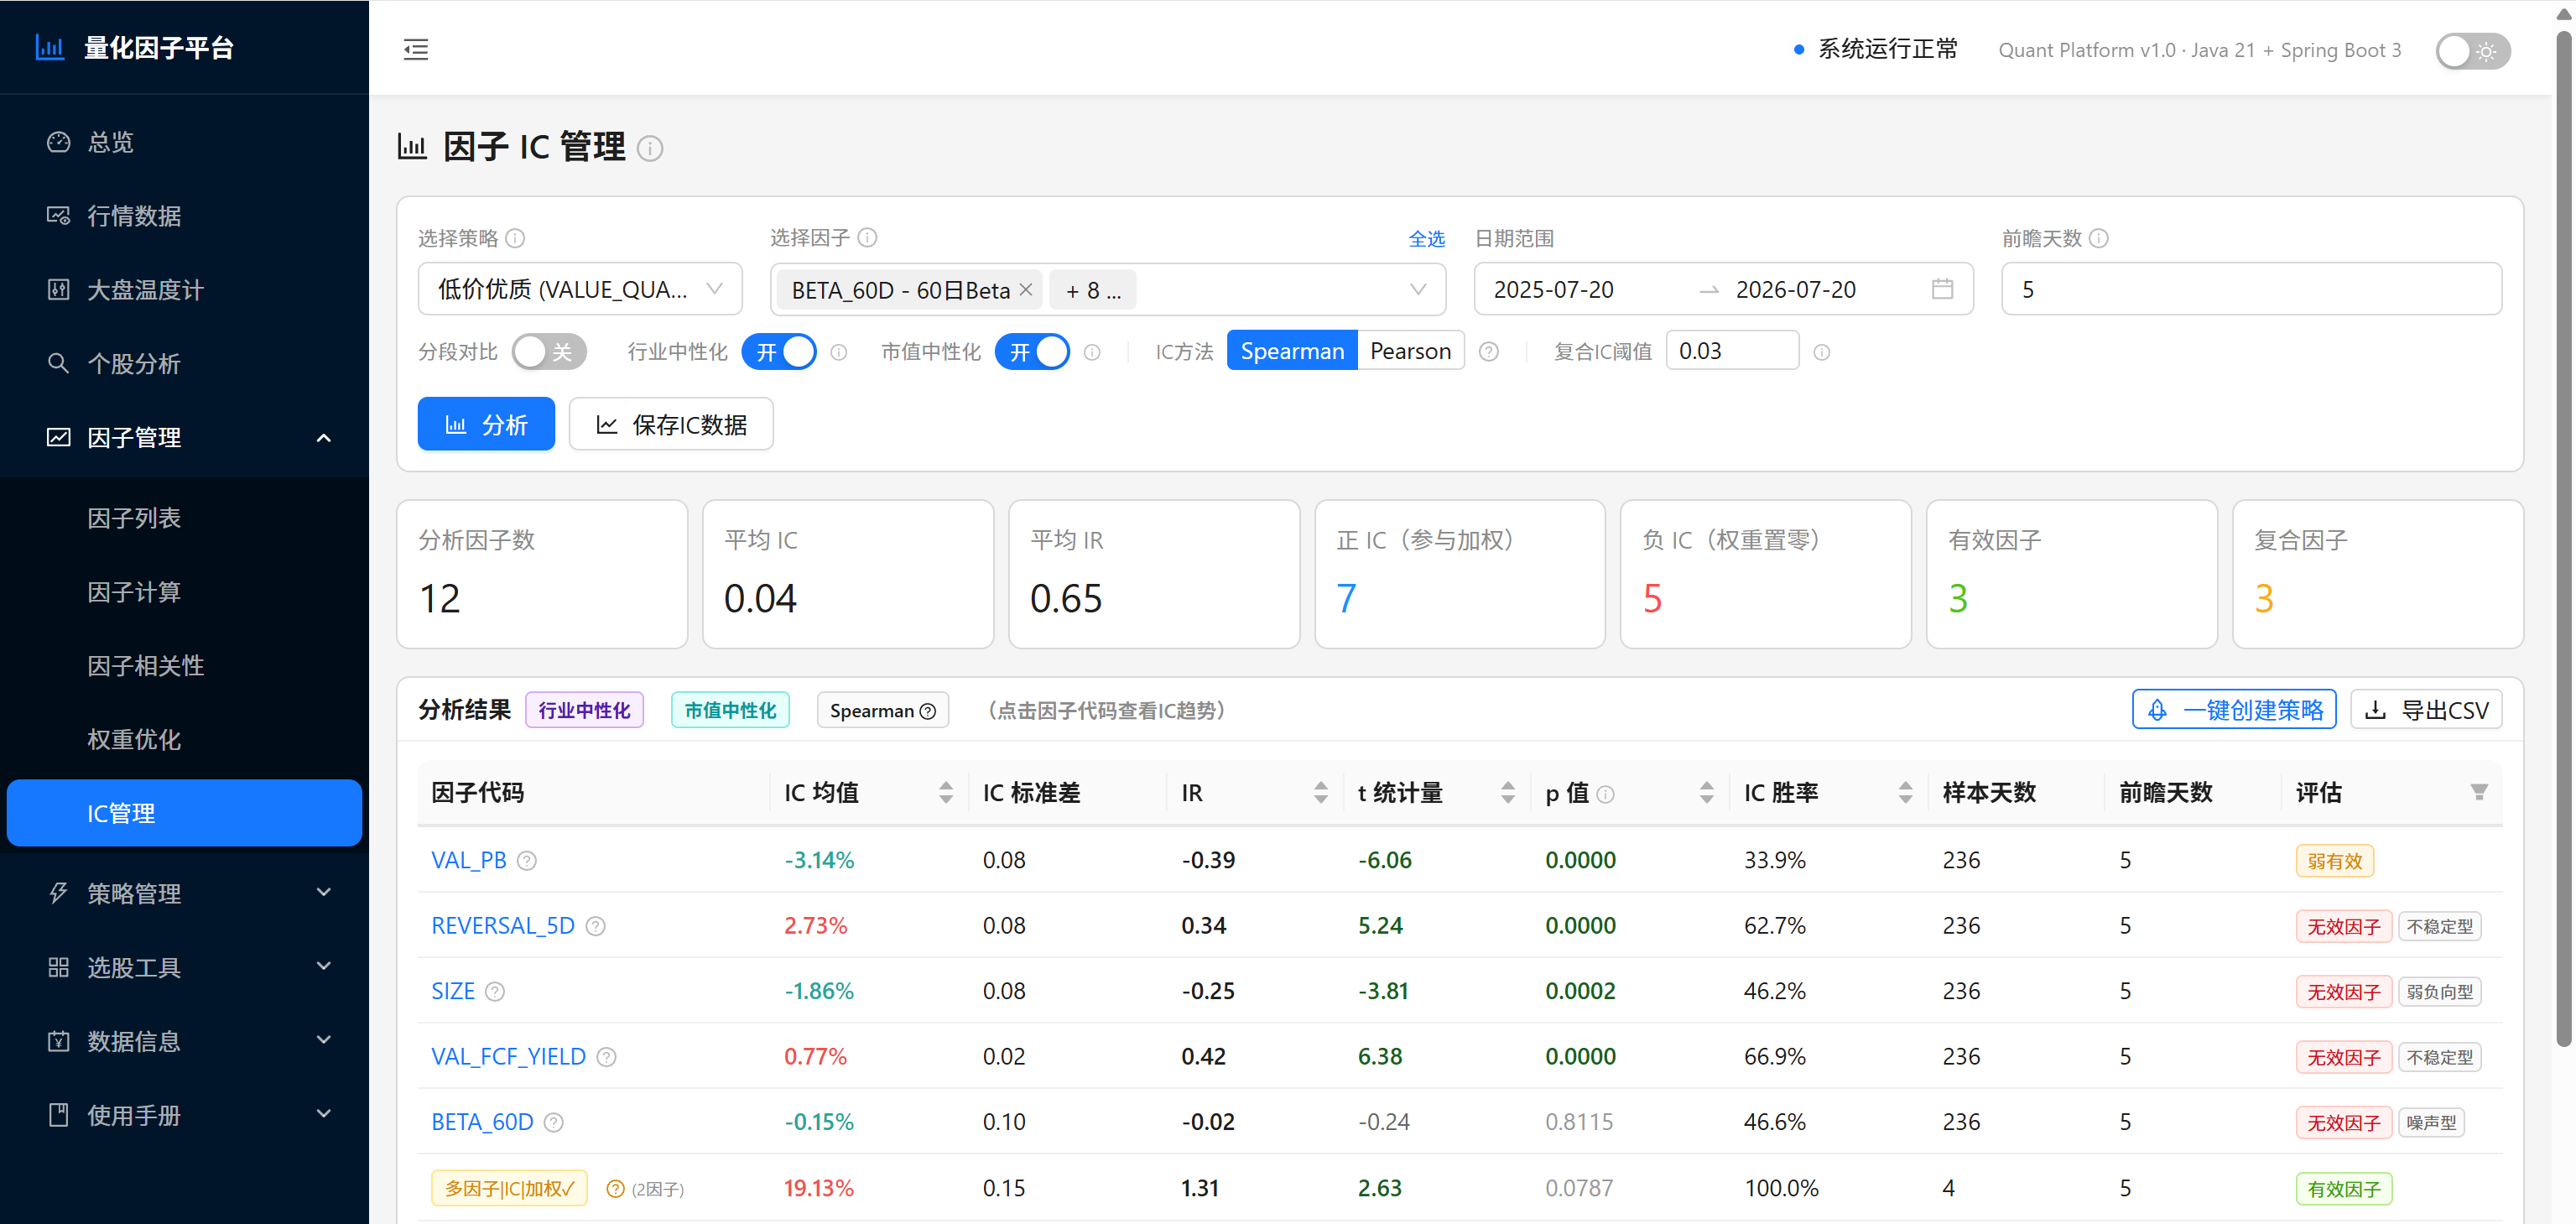Click the 复合IC阈值 input field
Viewport: 2576px width, 1224px height.
1732,351
